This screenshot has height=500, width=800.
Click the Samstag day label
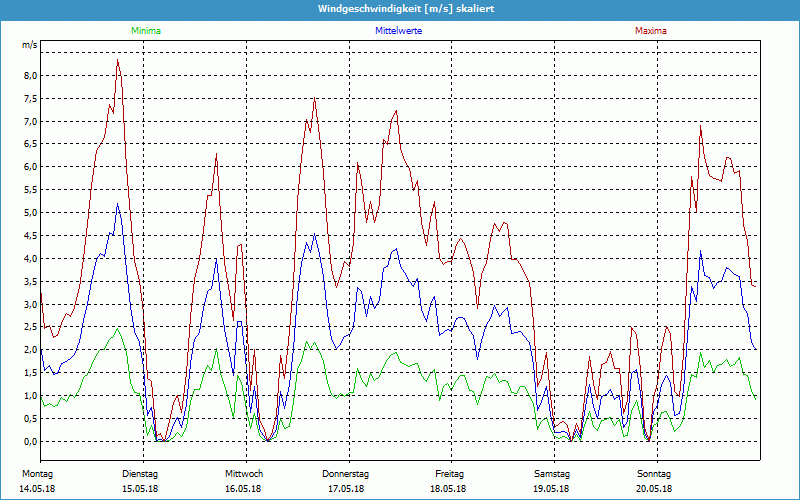click(552, 474)
